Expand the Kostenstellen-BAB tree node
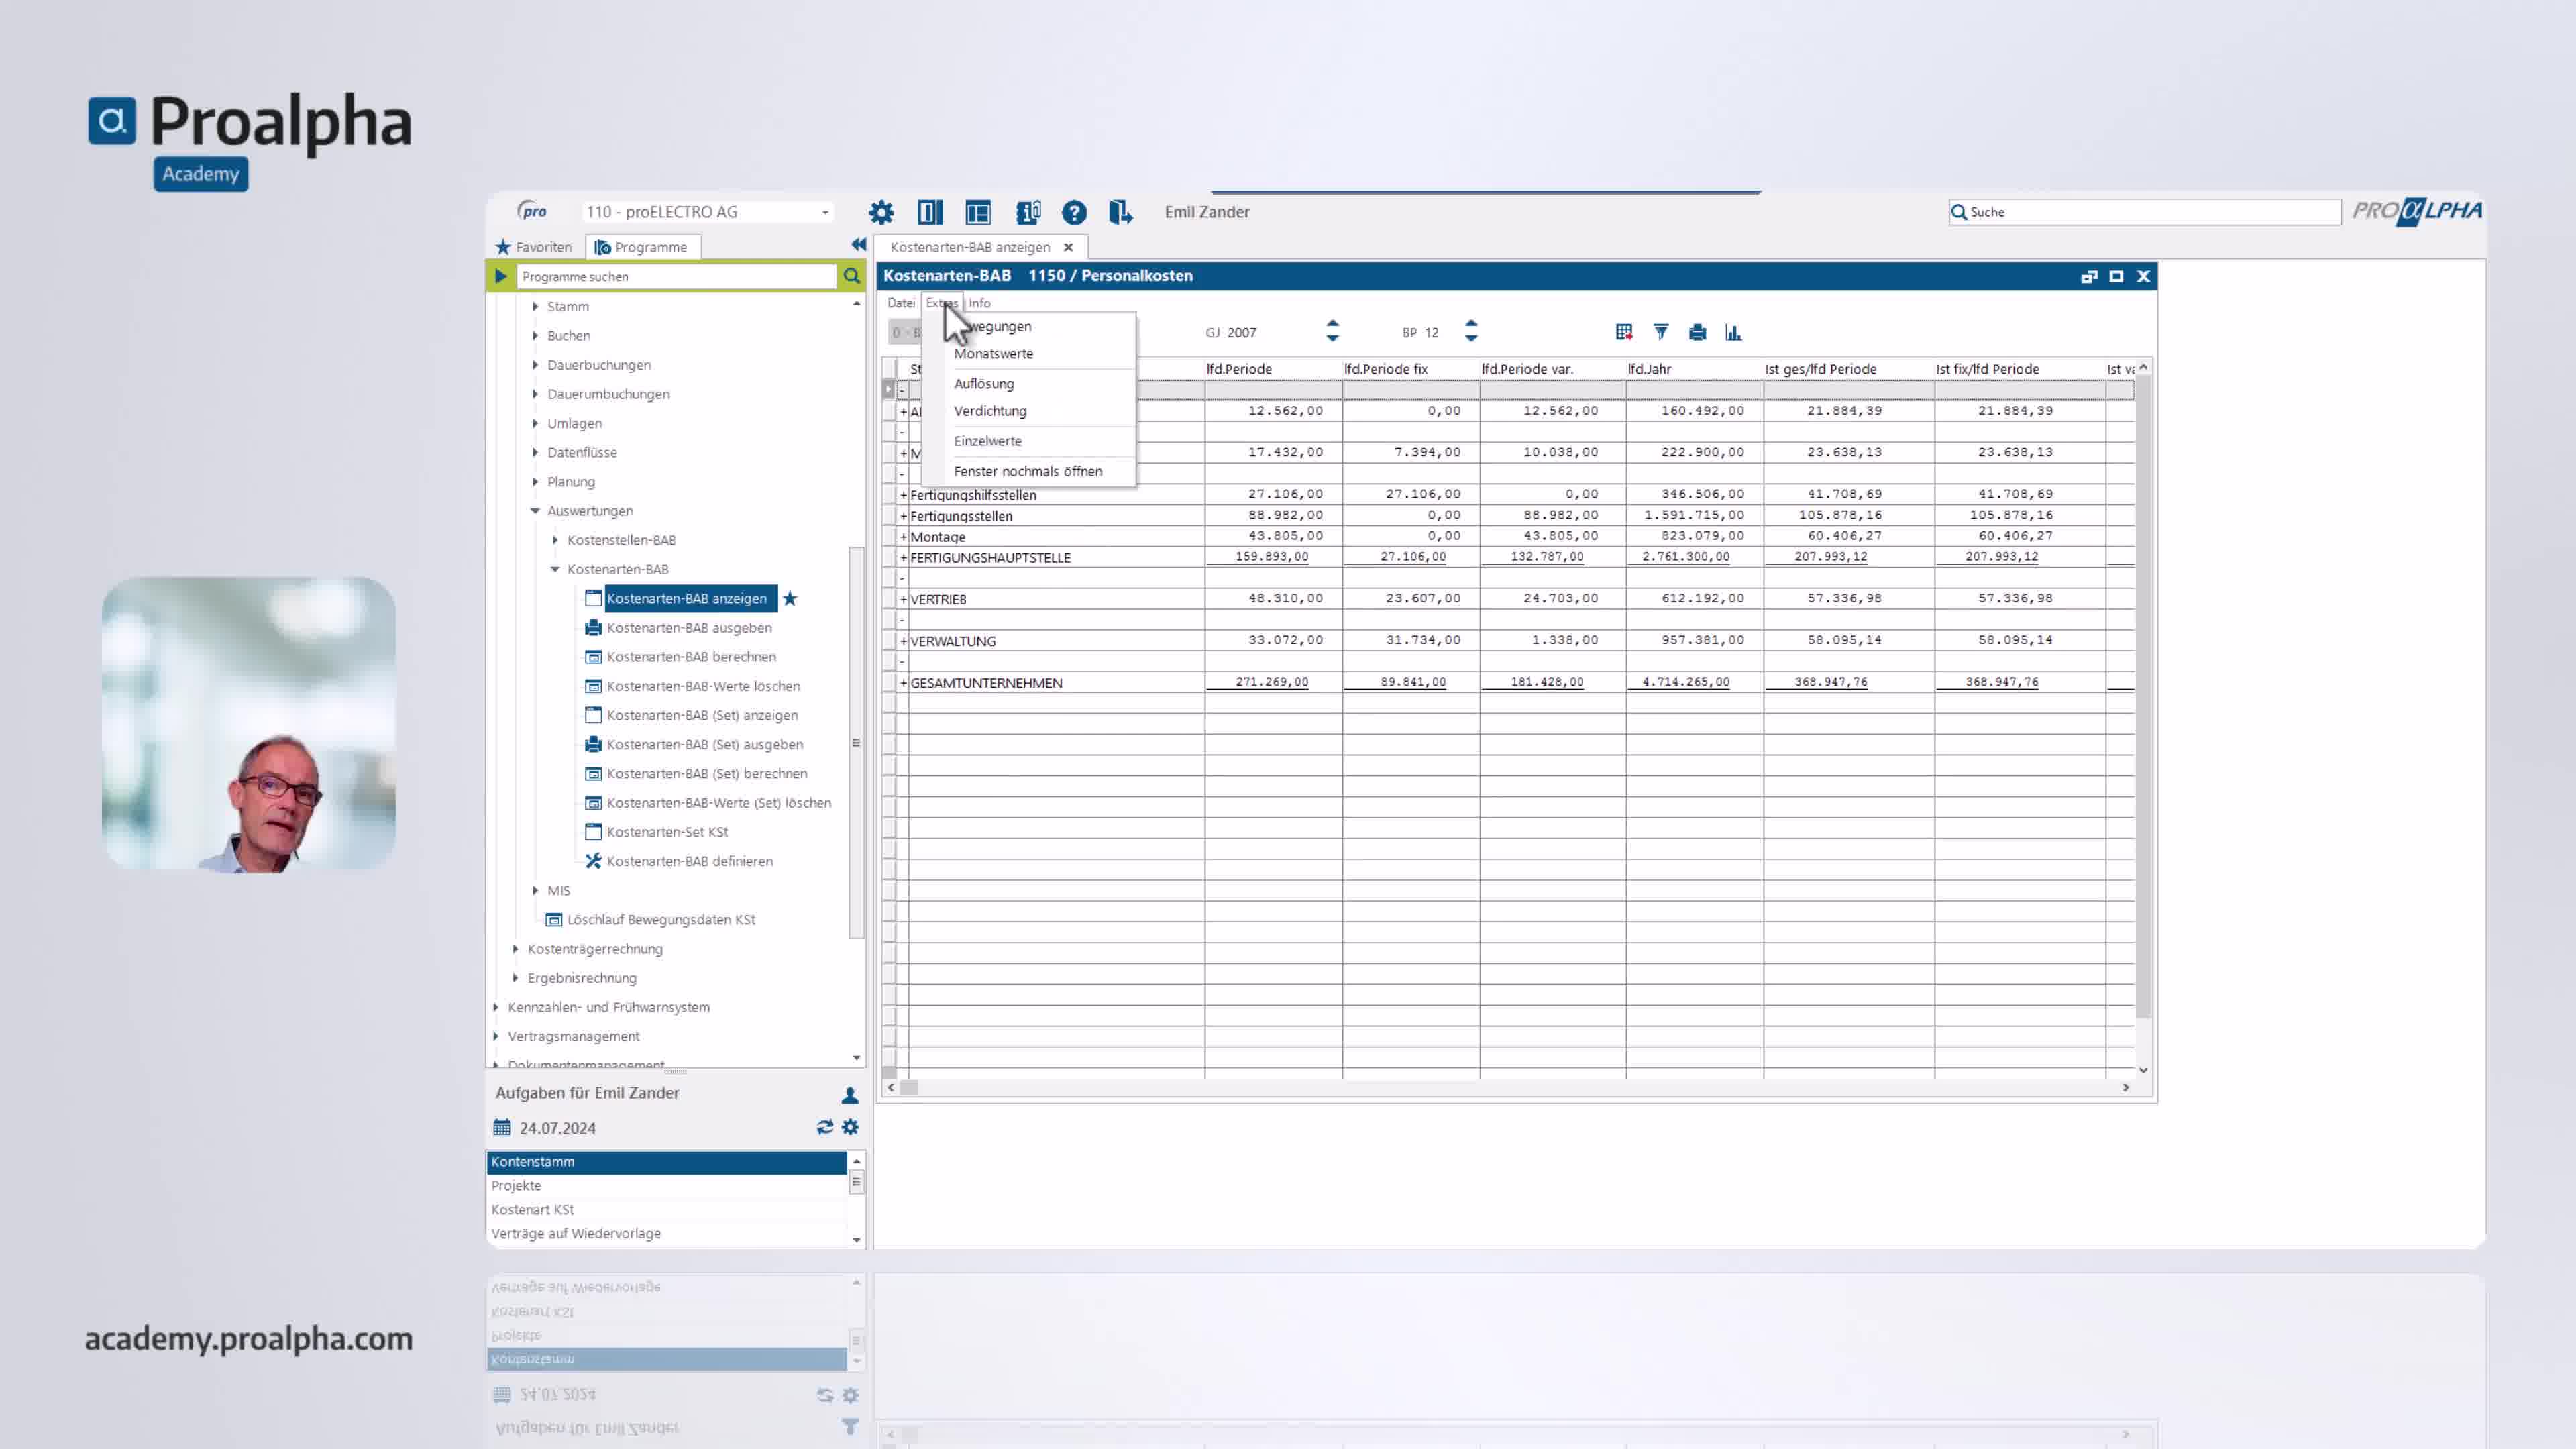 click(x=555, y=540)
